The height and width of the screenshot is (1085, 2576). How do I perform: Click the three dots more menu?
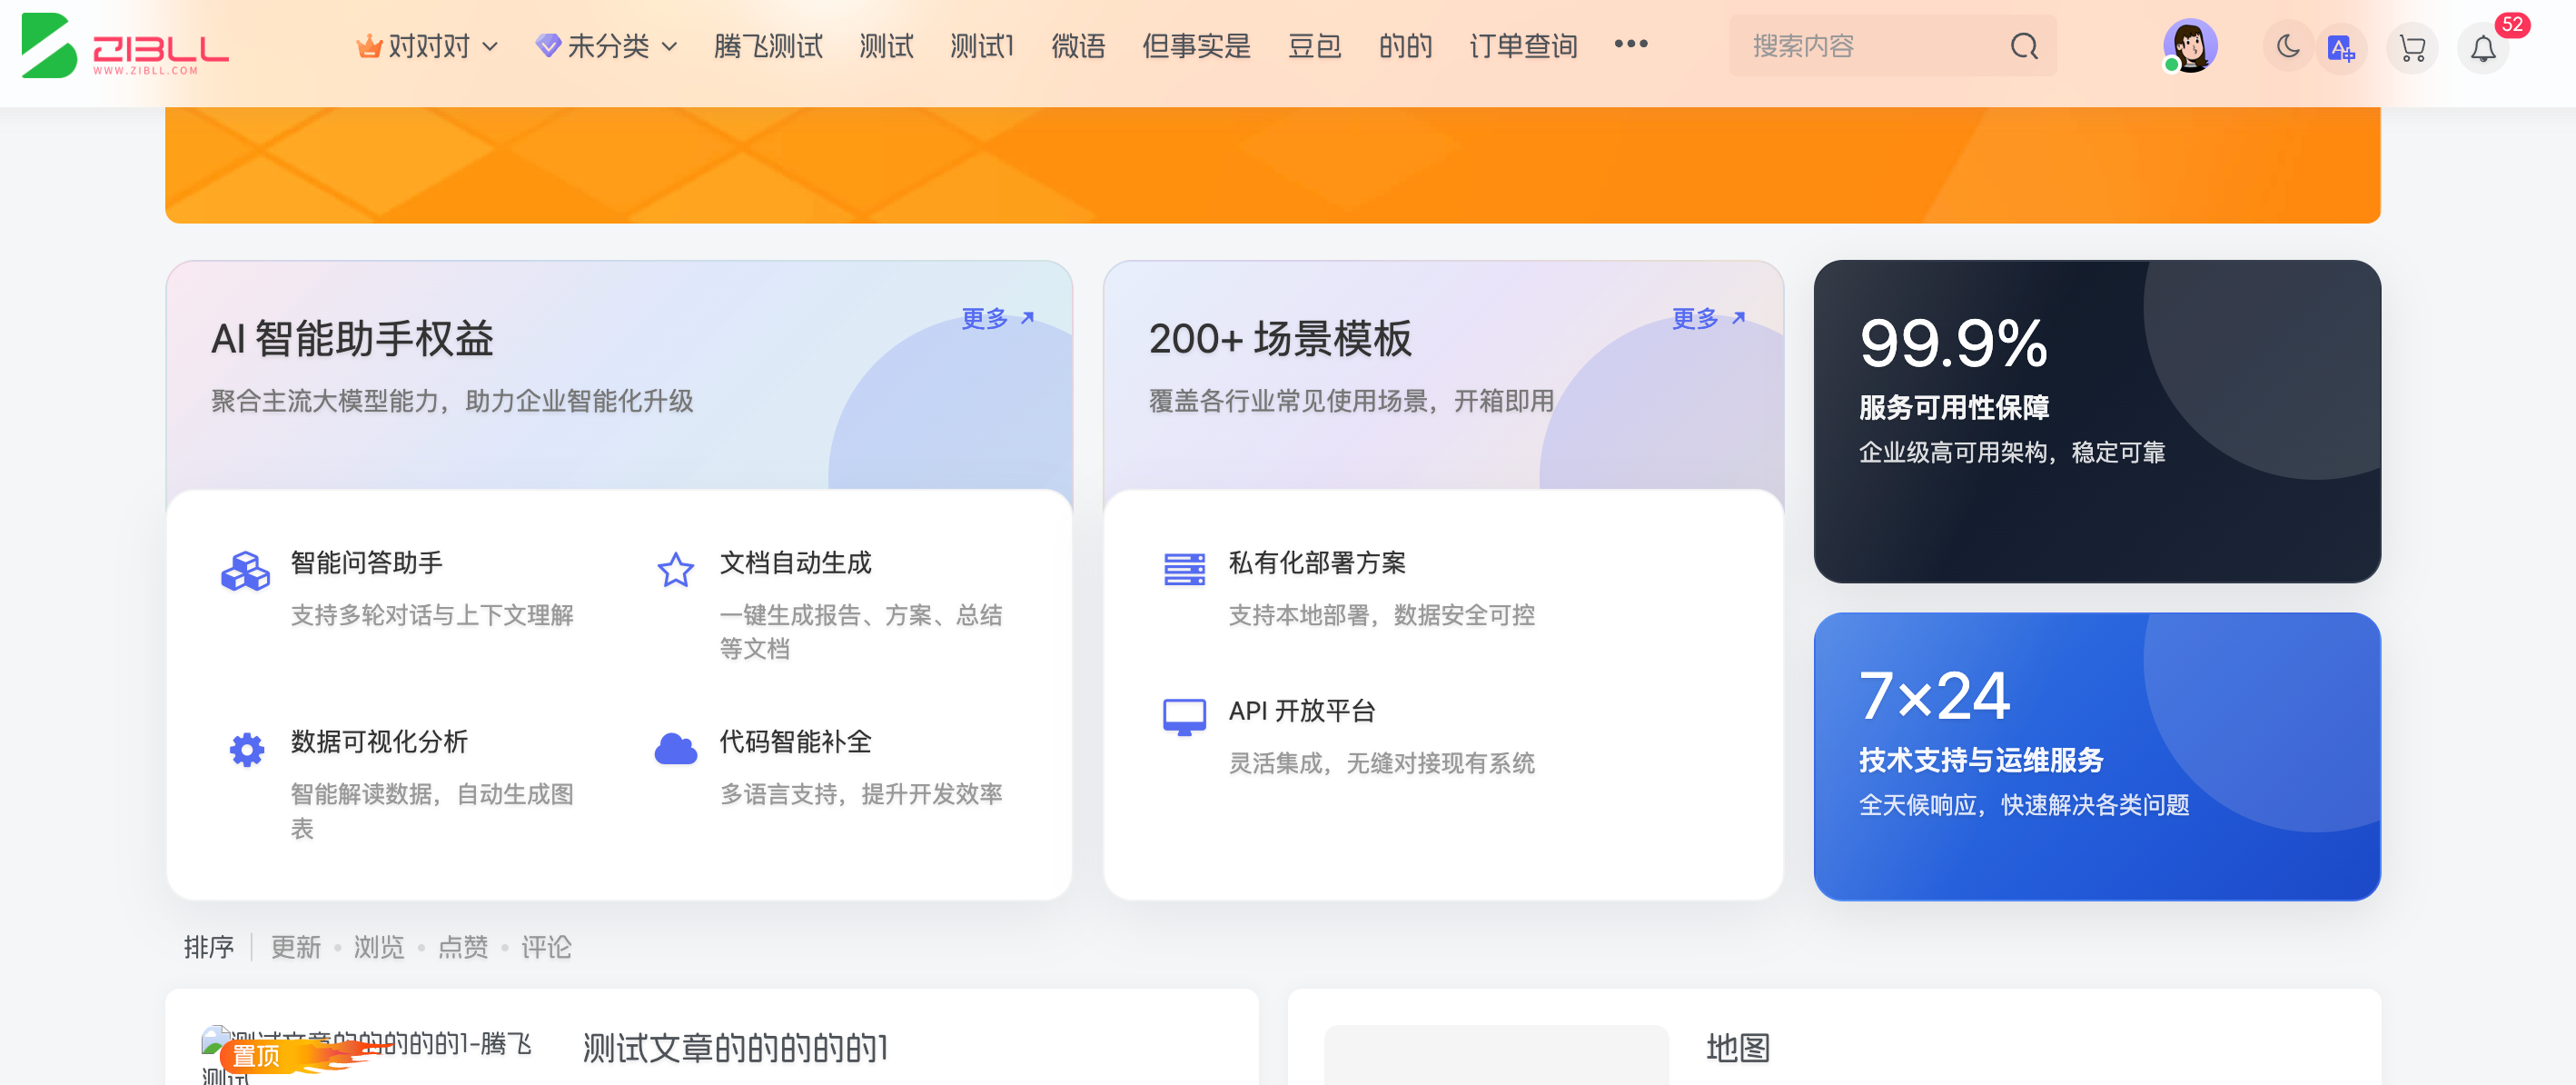click(1631, 44)
